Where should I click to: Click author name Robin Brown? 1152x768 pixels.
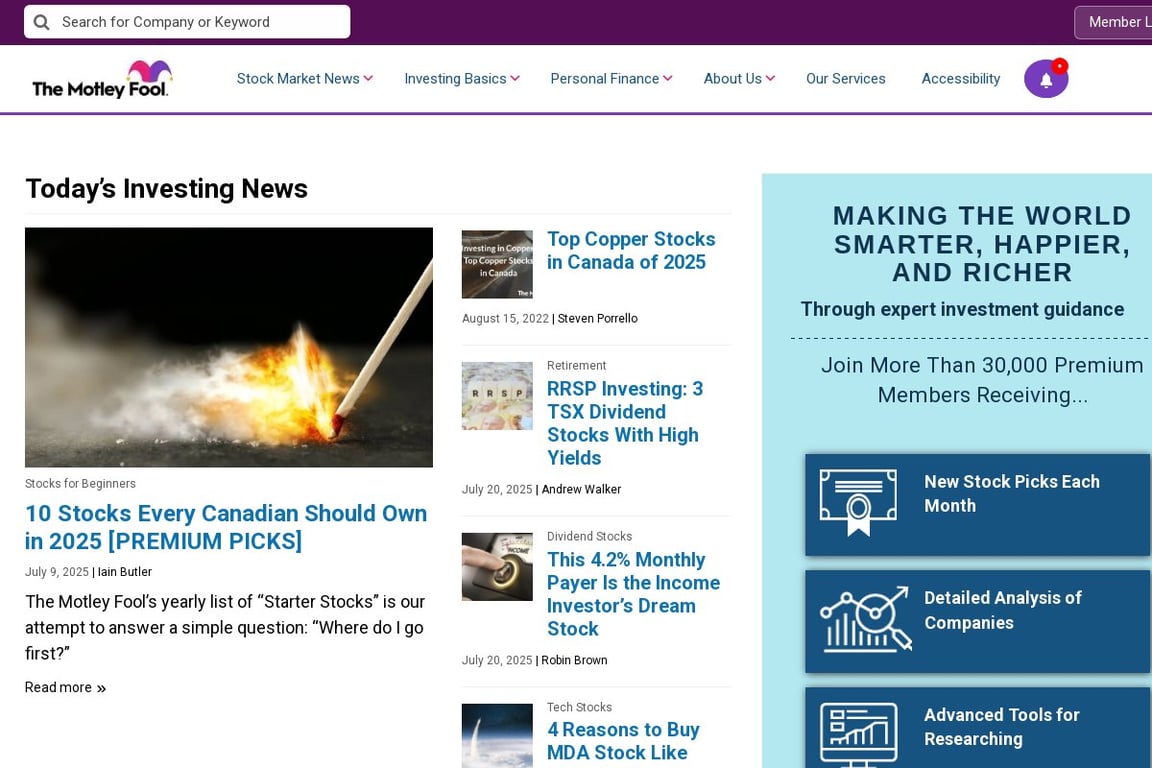pos(575,660)
